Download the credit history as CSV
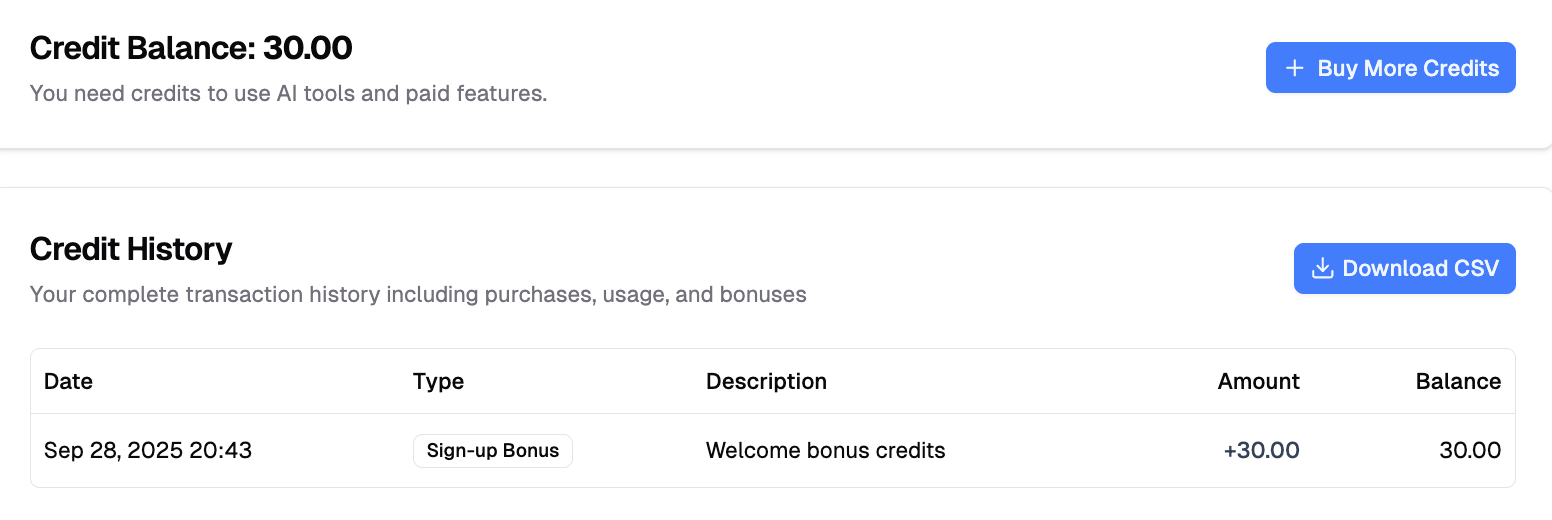 tap(1404, 268)
